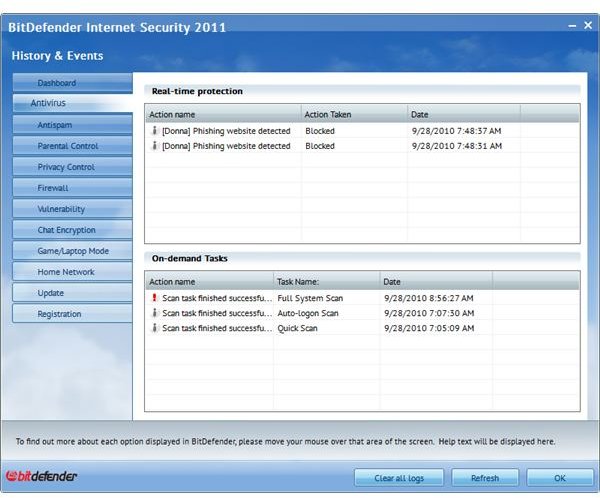Show Firewall events
The image size is (600, 498).
click(x=72, y=188)
